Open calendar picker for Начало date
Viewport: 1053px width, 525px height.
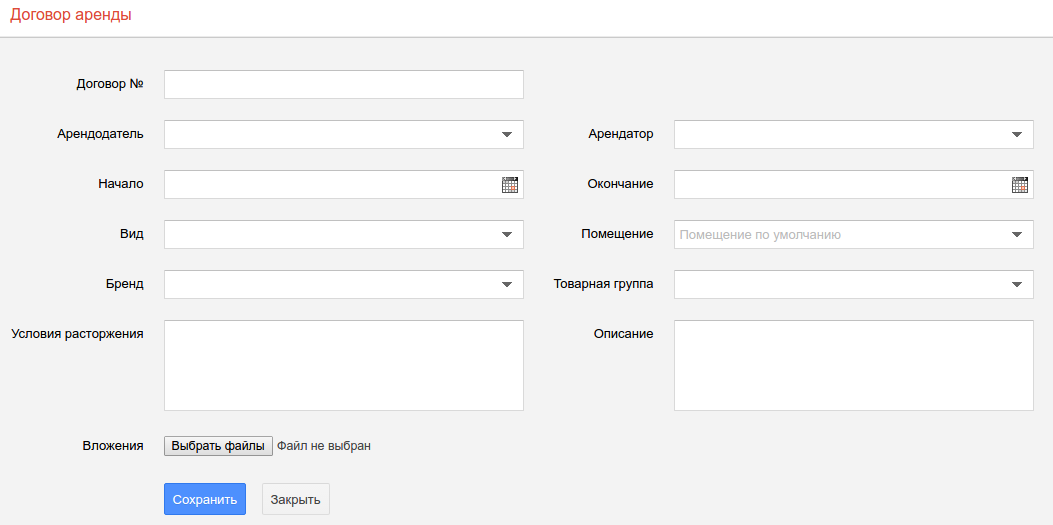point(510,185)
